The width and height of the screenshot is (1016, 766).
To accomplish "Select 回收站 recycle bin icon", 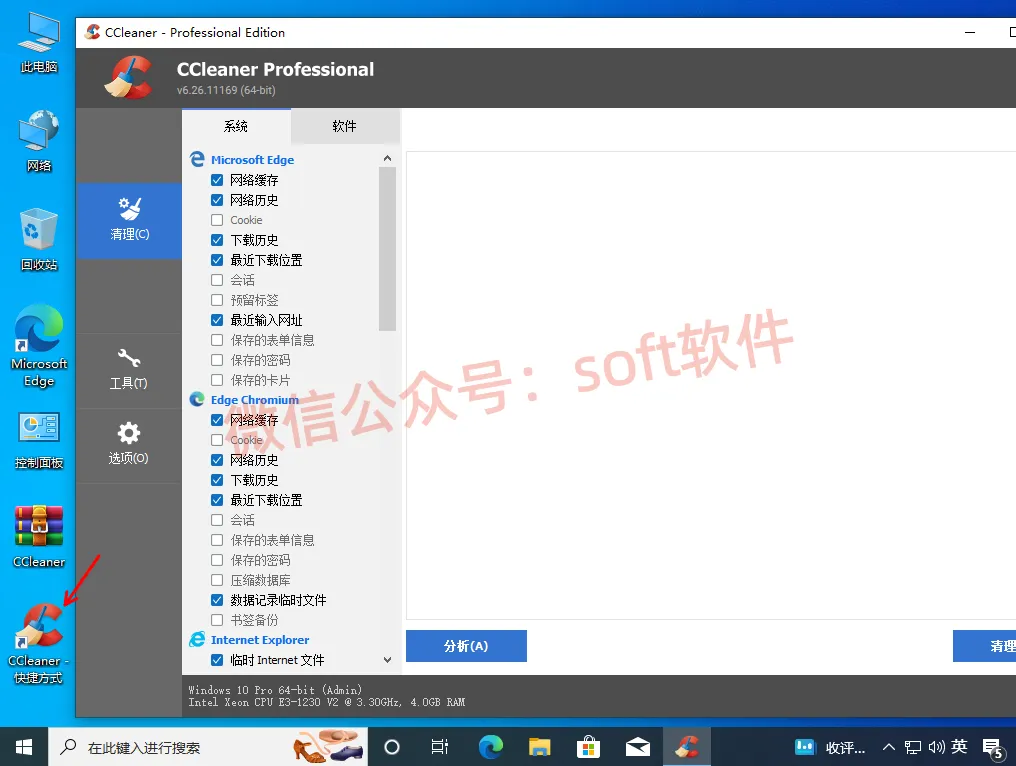I will [x=39, y=240].
